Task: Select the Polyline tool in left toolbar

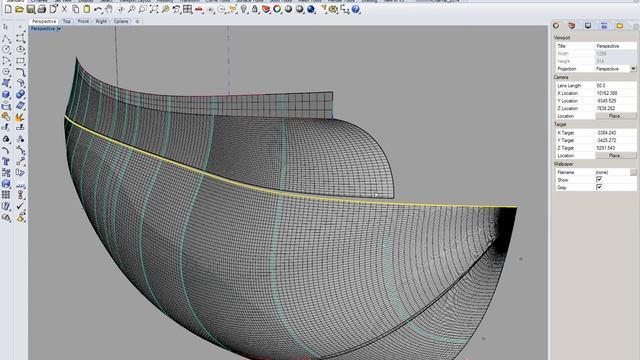Action: coord(6,38)
